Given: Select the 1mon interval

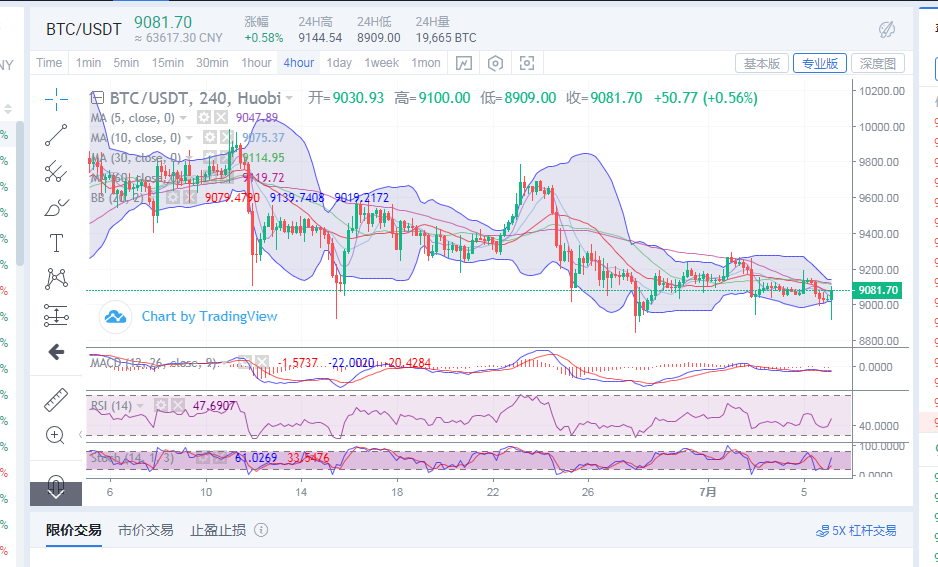Looking at the screenshot, I should pos(426,63).
